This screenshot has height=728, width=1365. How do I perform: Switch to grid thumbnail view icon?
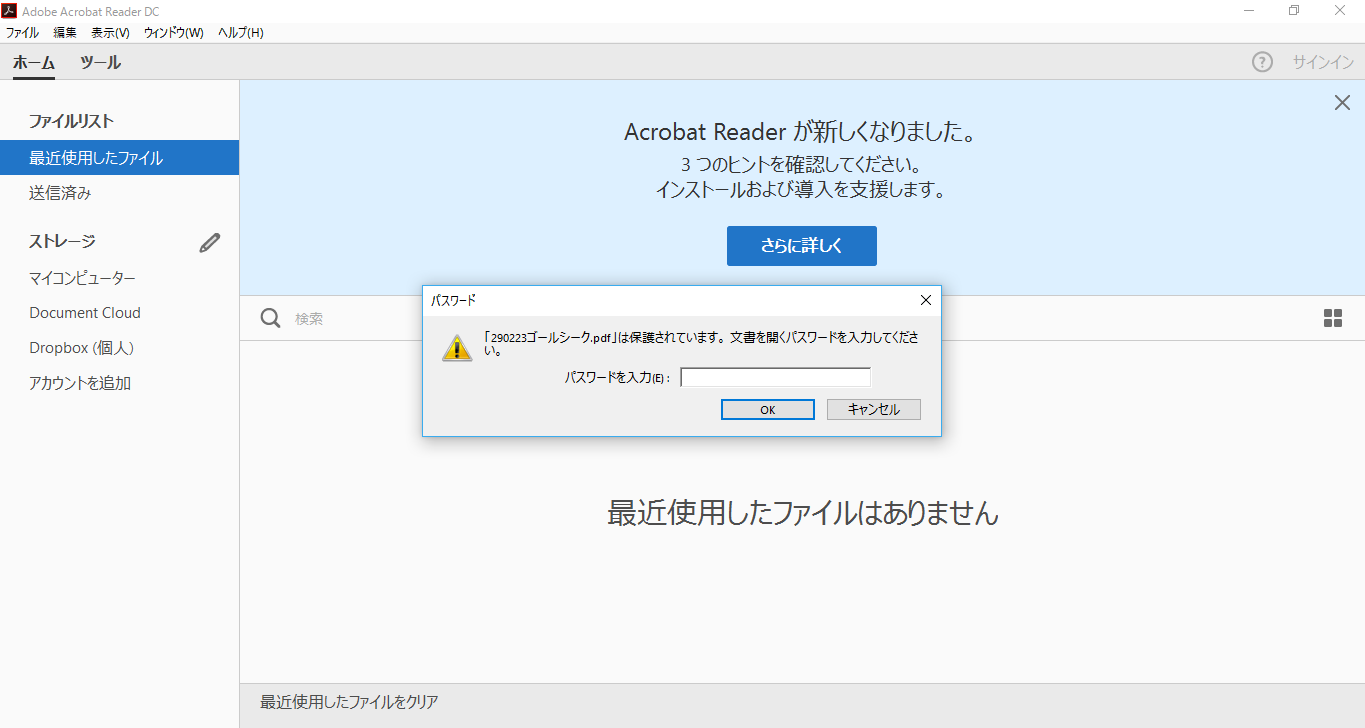pos(1333,318)
